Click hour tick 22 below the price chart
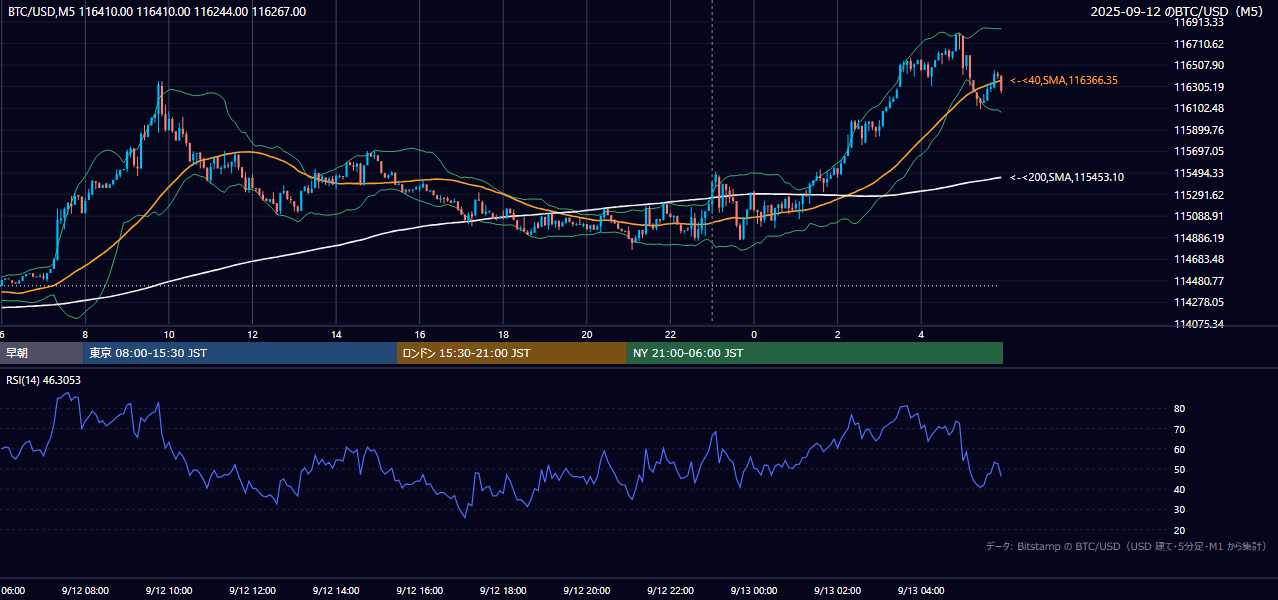 (670, 334)
